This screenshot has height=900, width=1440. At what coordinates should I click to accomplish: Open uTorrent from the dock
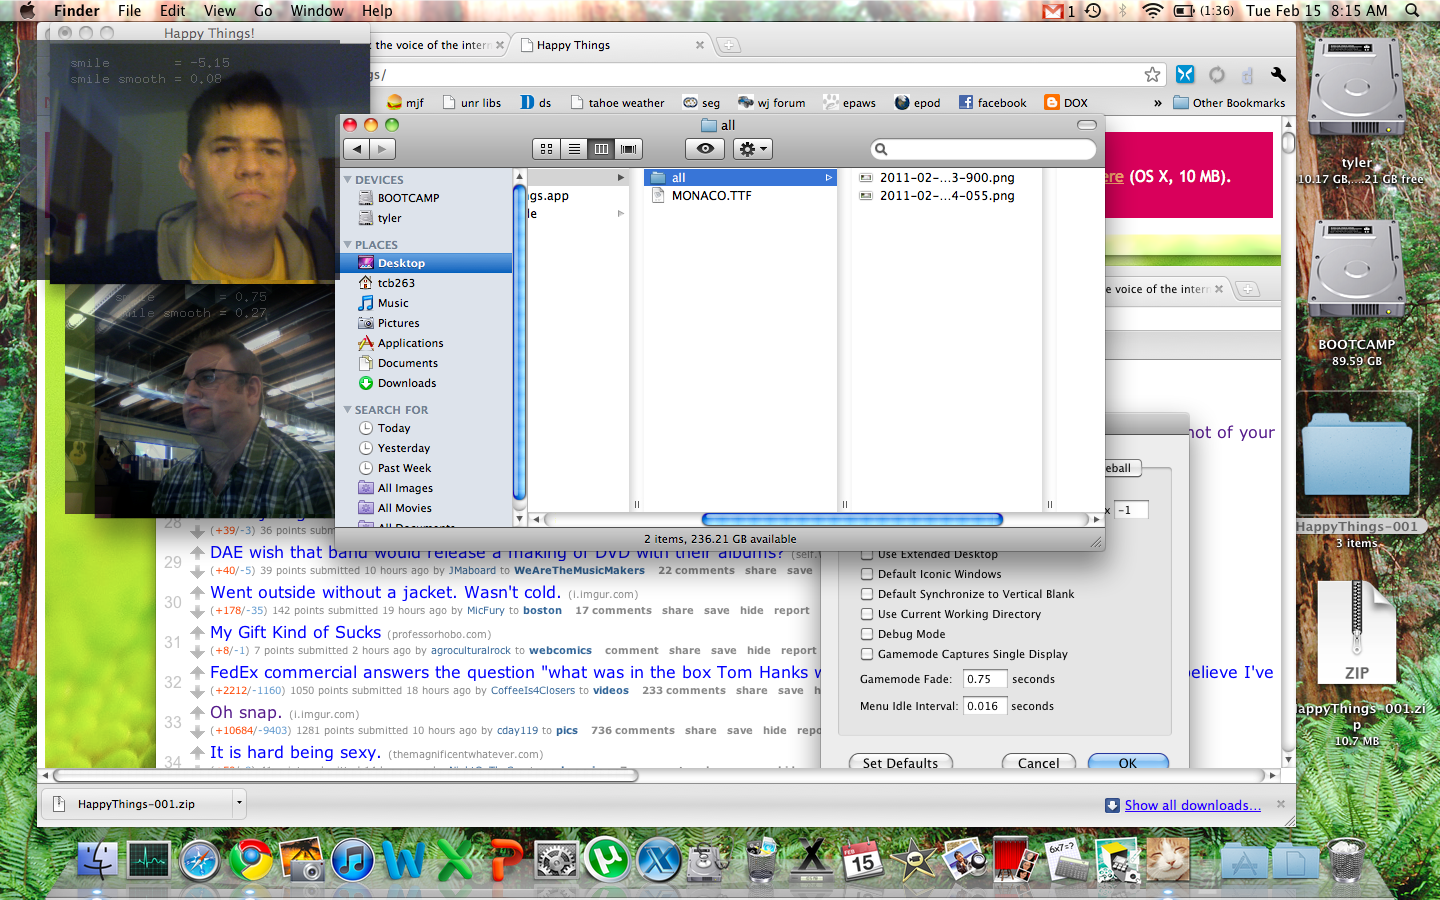pos(607,859)
